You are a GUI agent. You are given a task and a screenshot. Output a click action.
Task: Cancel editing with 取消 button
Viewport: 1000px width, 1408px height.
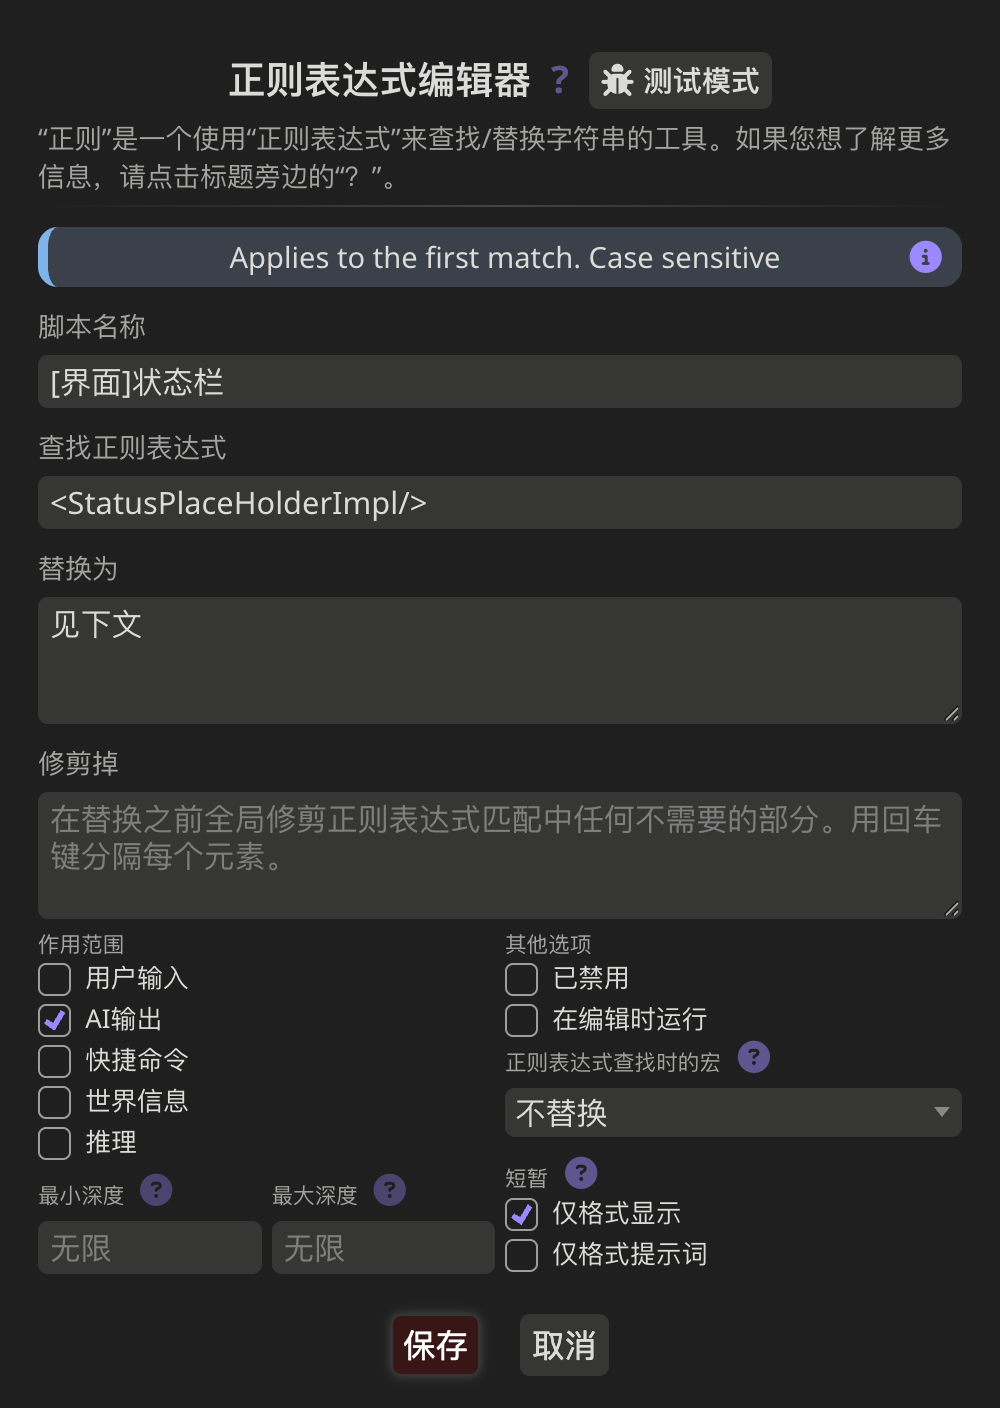pyautogui.click(x=564, y=1345)
